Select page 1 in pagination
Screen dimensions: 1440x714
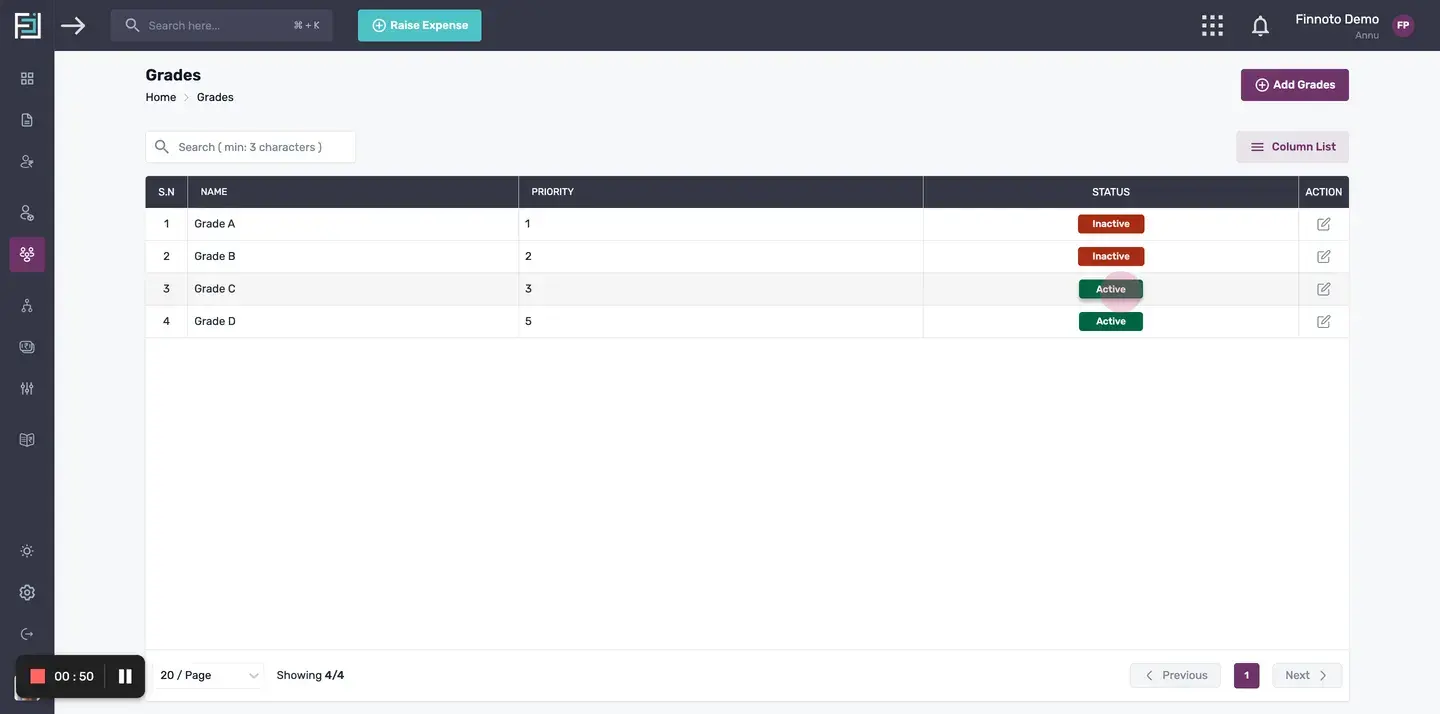point(1246,676)
